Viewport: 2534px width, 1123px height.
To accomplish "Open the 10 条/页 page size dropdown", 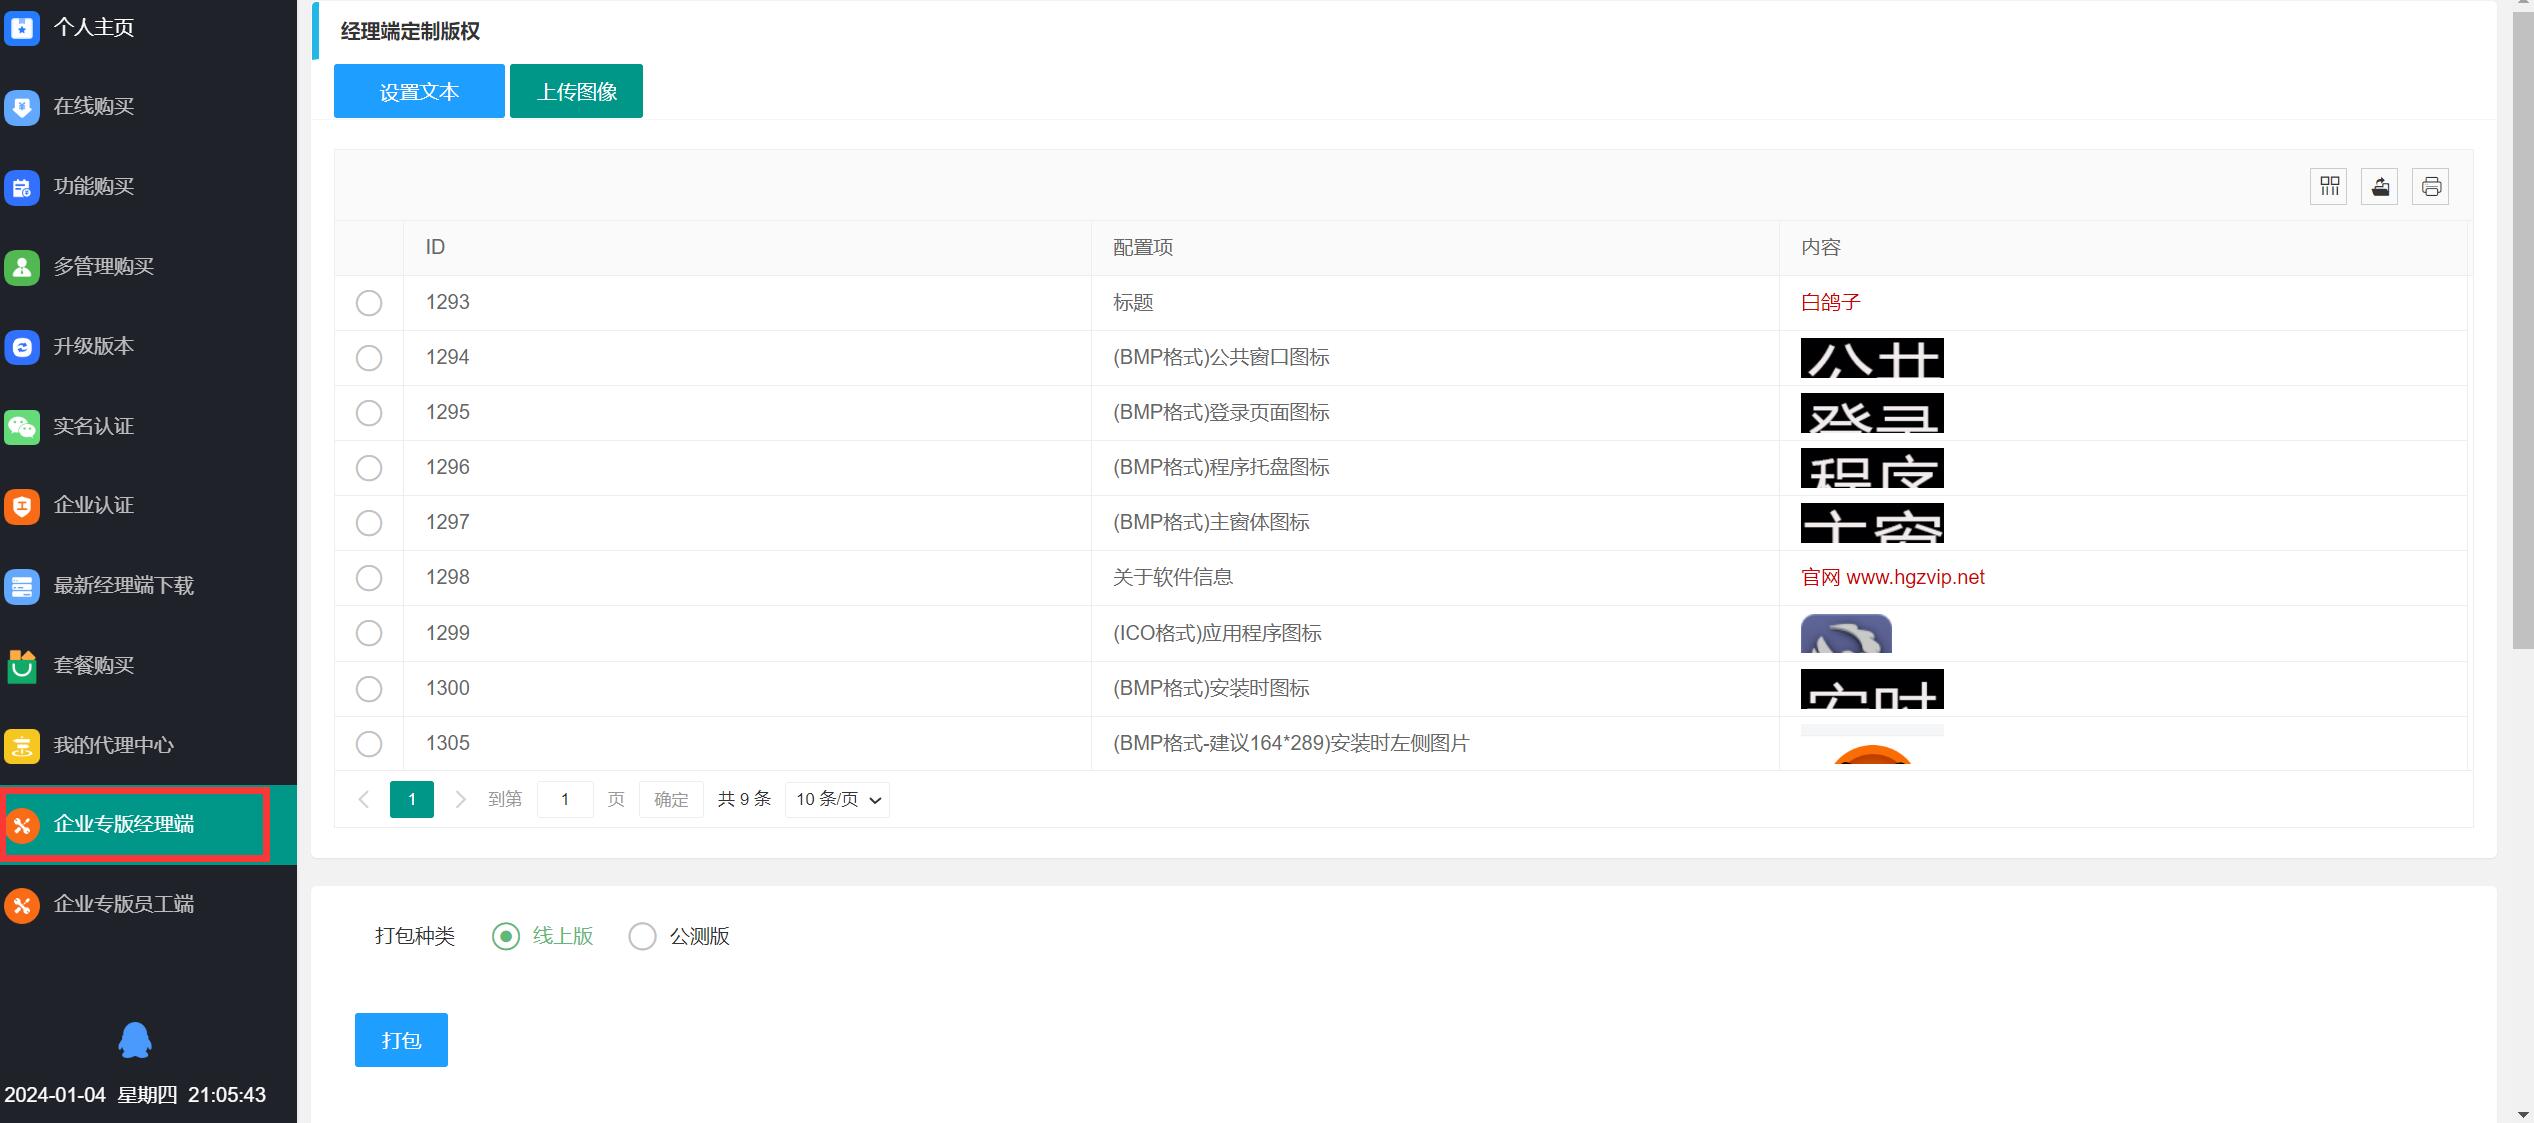I will tap(837, 799).
